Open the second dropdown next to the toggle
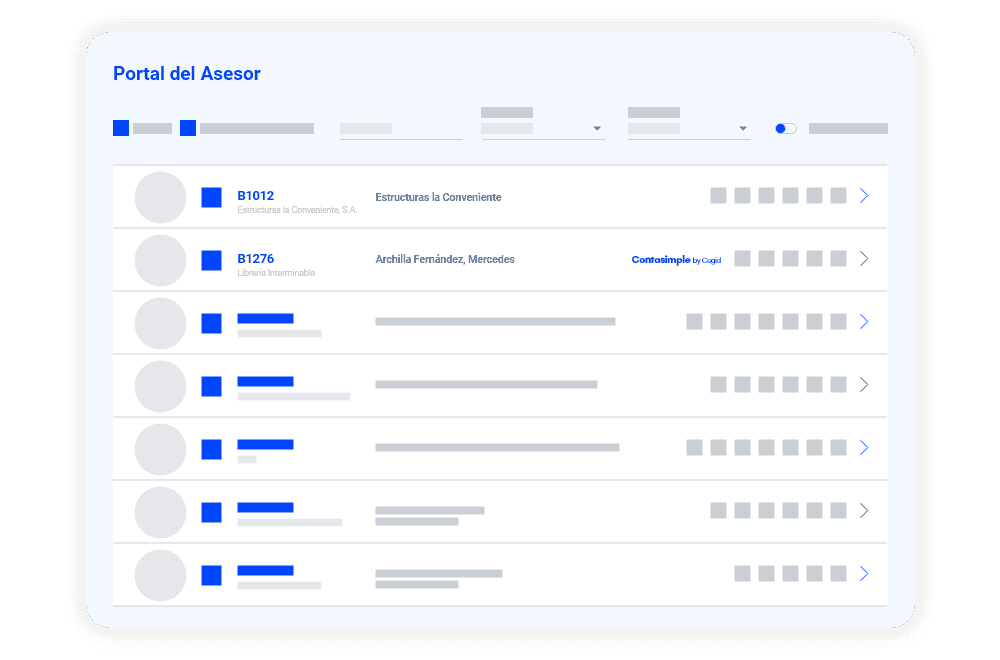The image size is (1000, 660). (x=689, y=129)
